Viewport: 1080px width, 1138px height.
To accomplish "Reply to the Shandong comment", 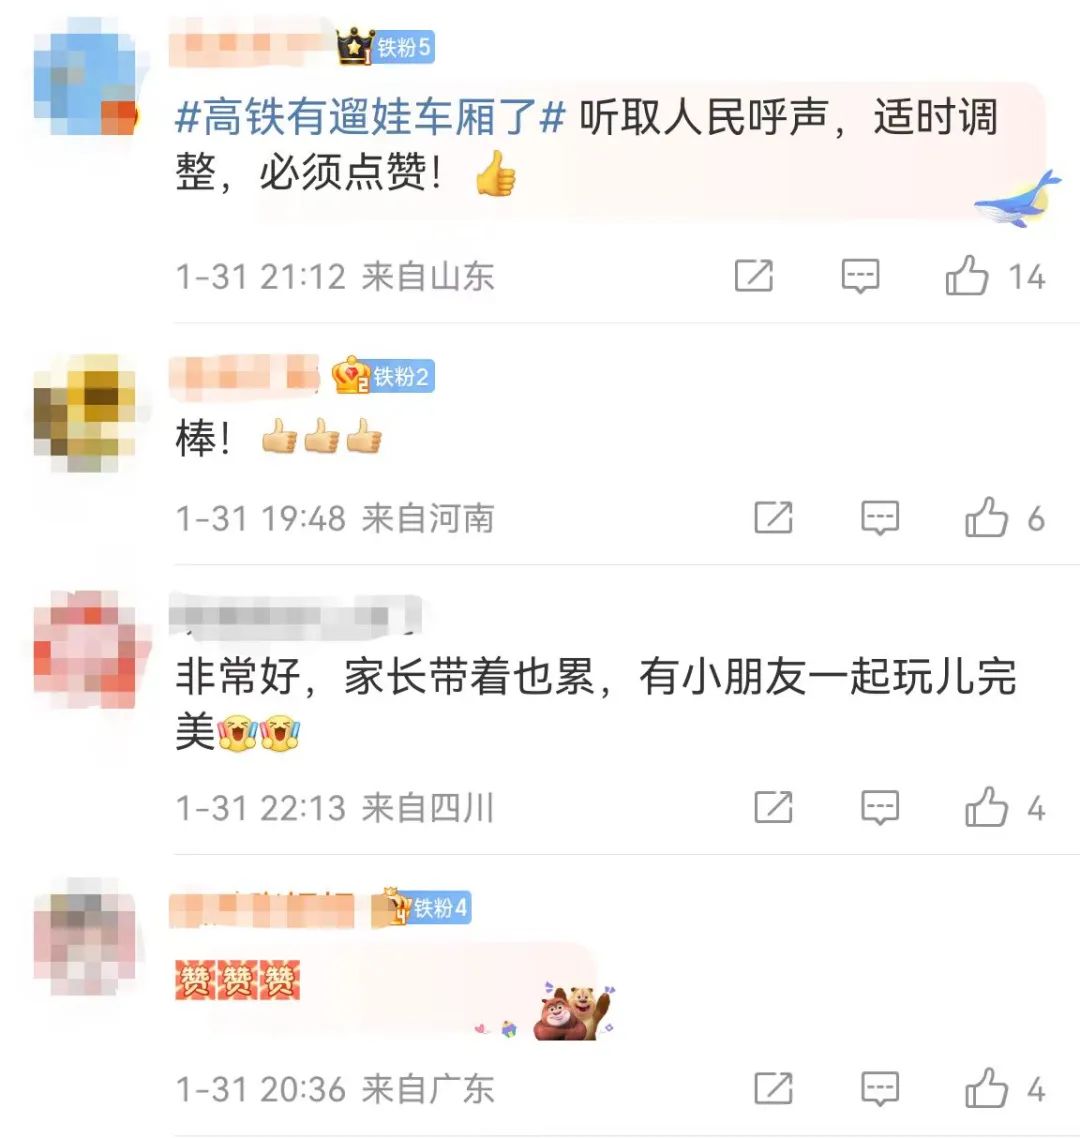I will (860, 276).
